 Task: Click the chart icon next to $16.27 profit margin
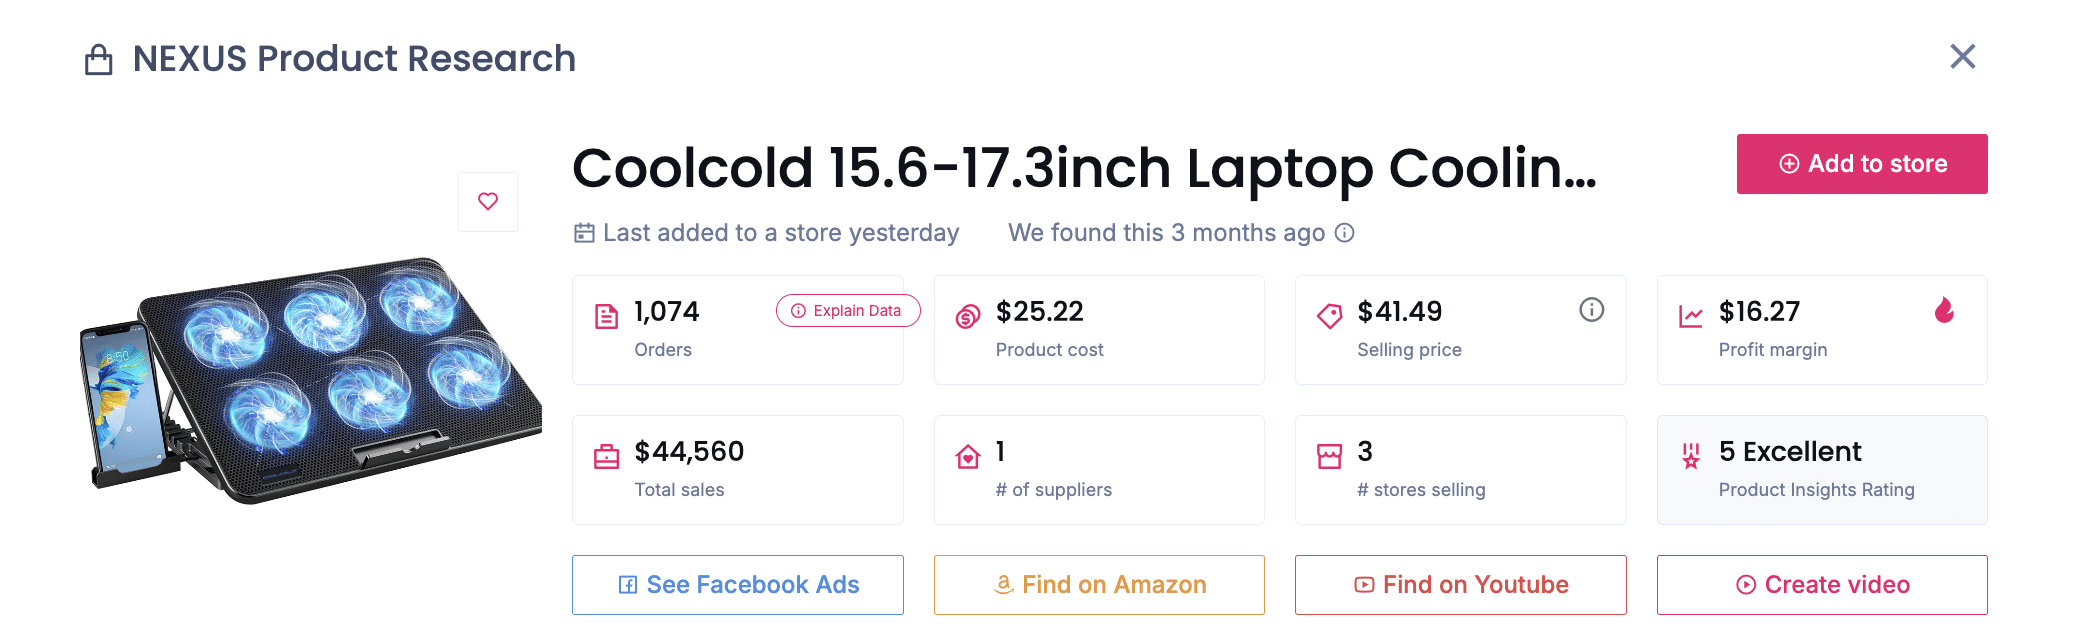pos(1689,313)
